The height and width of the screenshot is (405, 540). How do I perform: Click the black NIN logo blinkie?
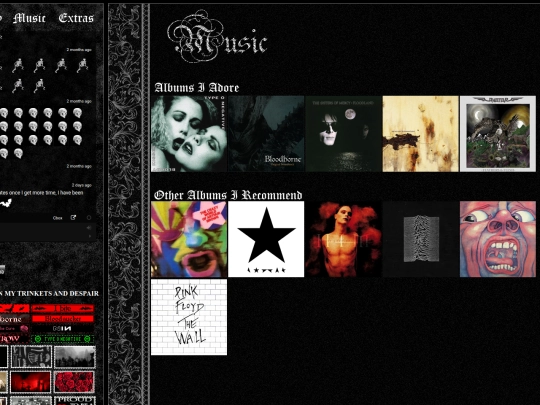click(63, 329)
